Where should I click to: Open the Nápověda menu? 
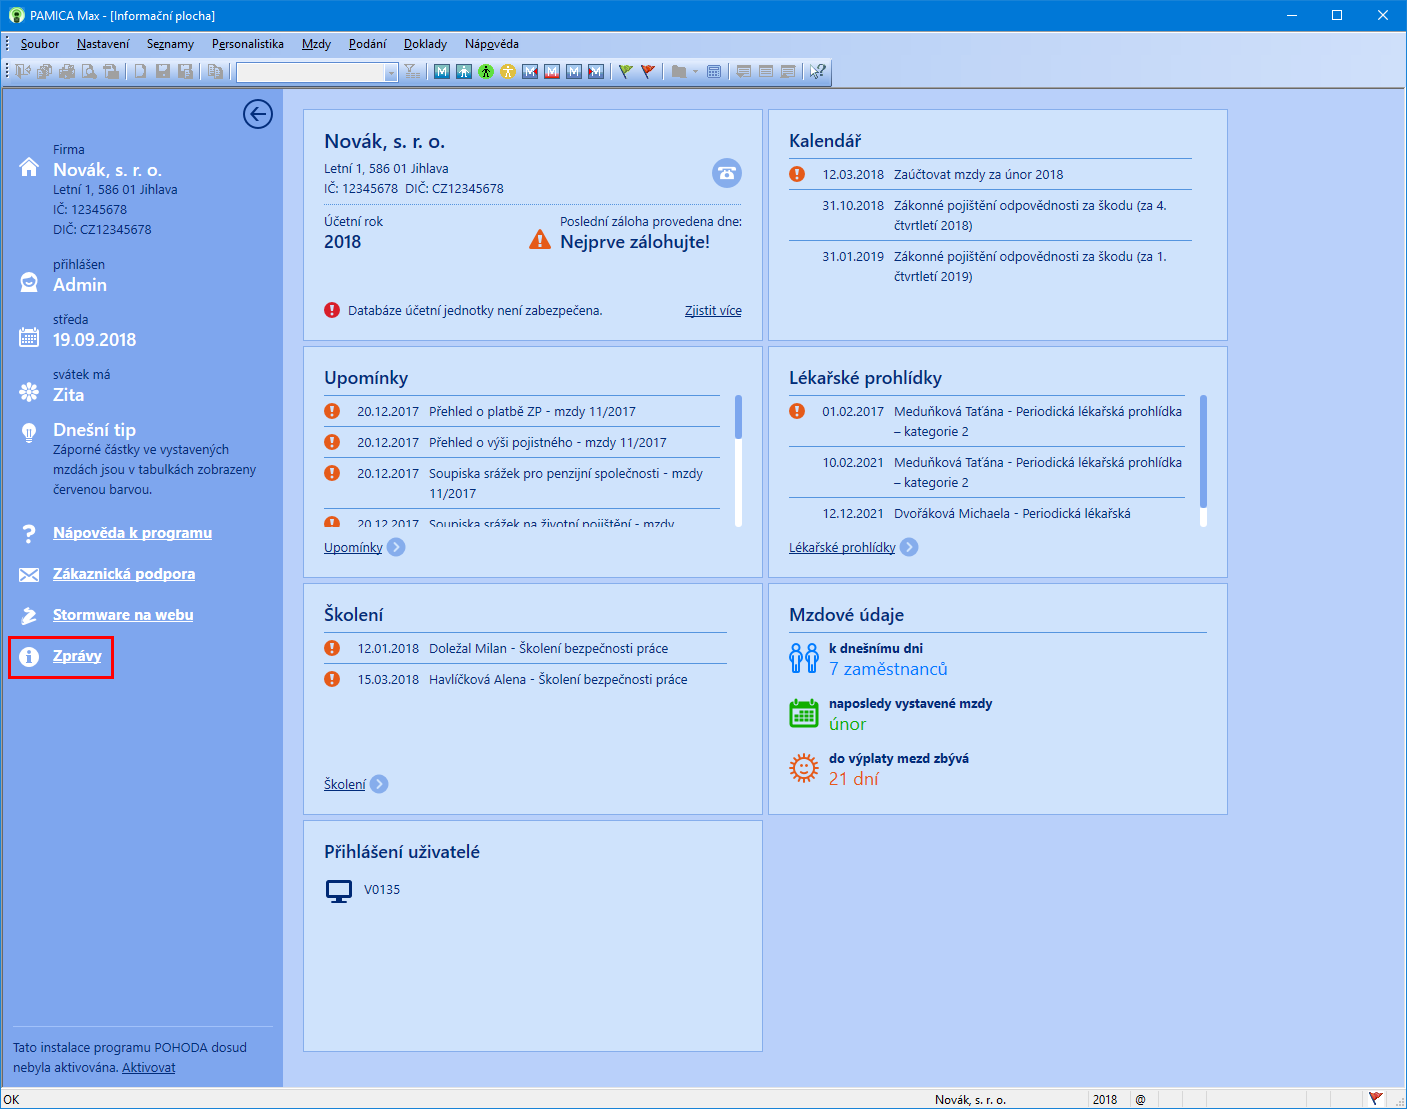[x=491, y=44]
